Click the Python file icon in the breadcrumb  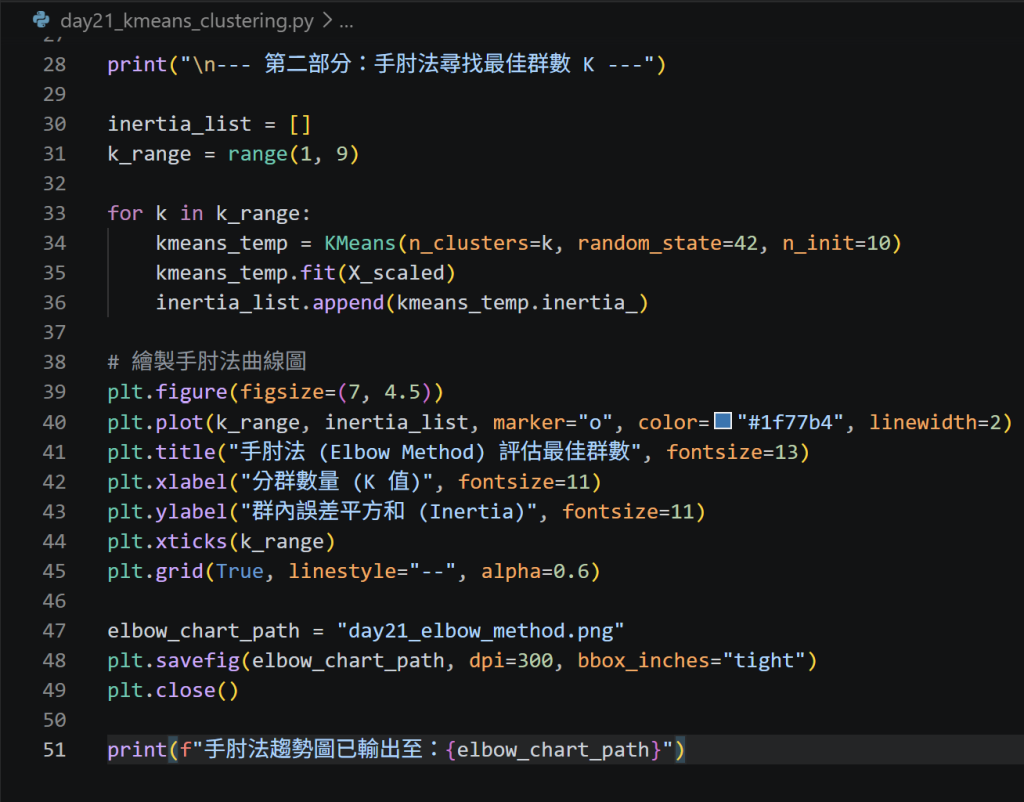point(41,20)
